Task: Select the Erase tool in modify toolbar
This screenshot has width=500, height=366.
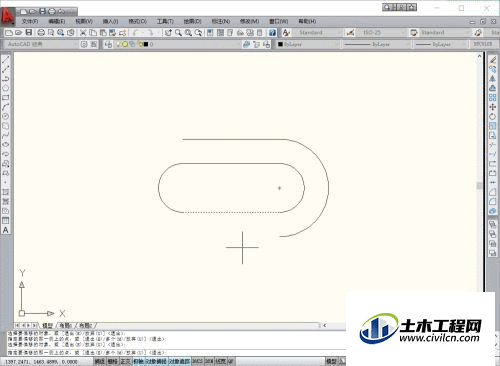Action: [493, 60]
